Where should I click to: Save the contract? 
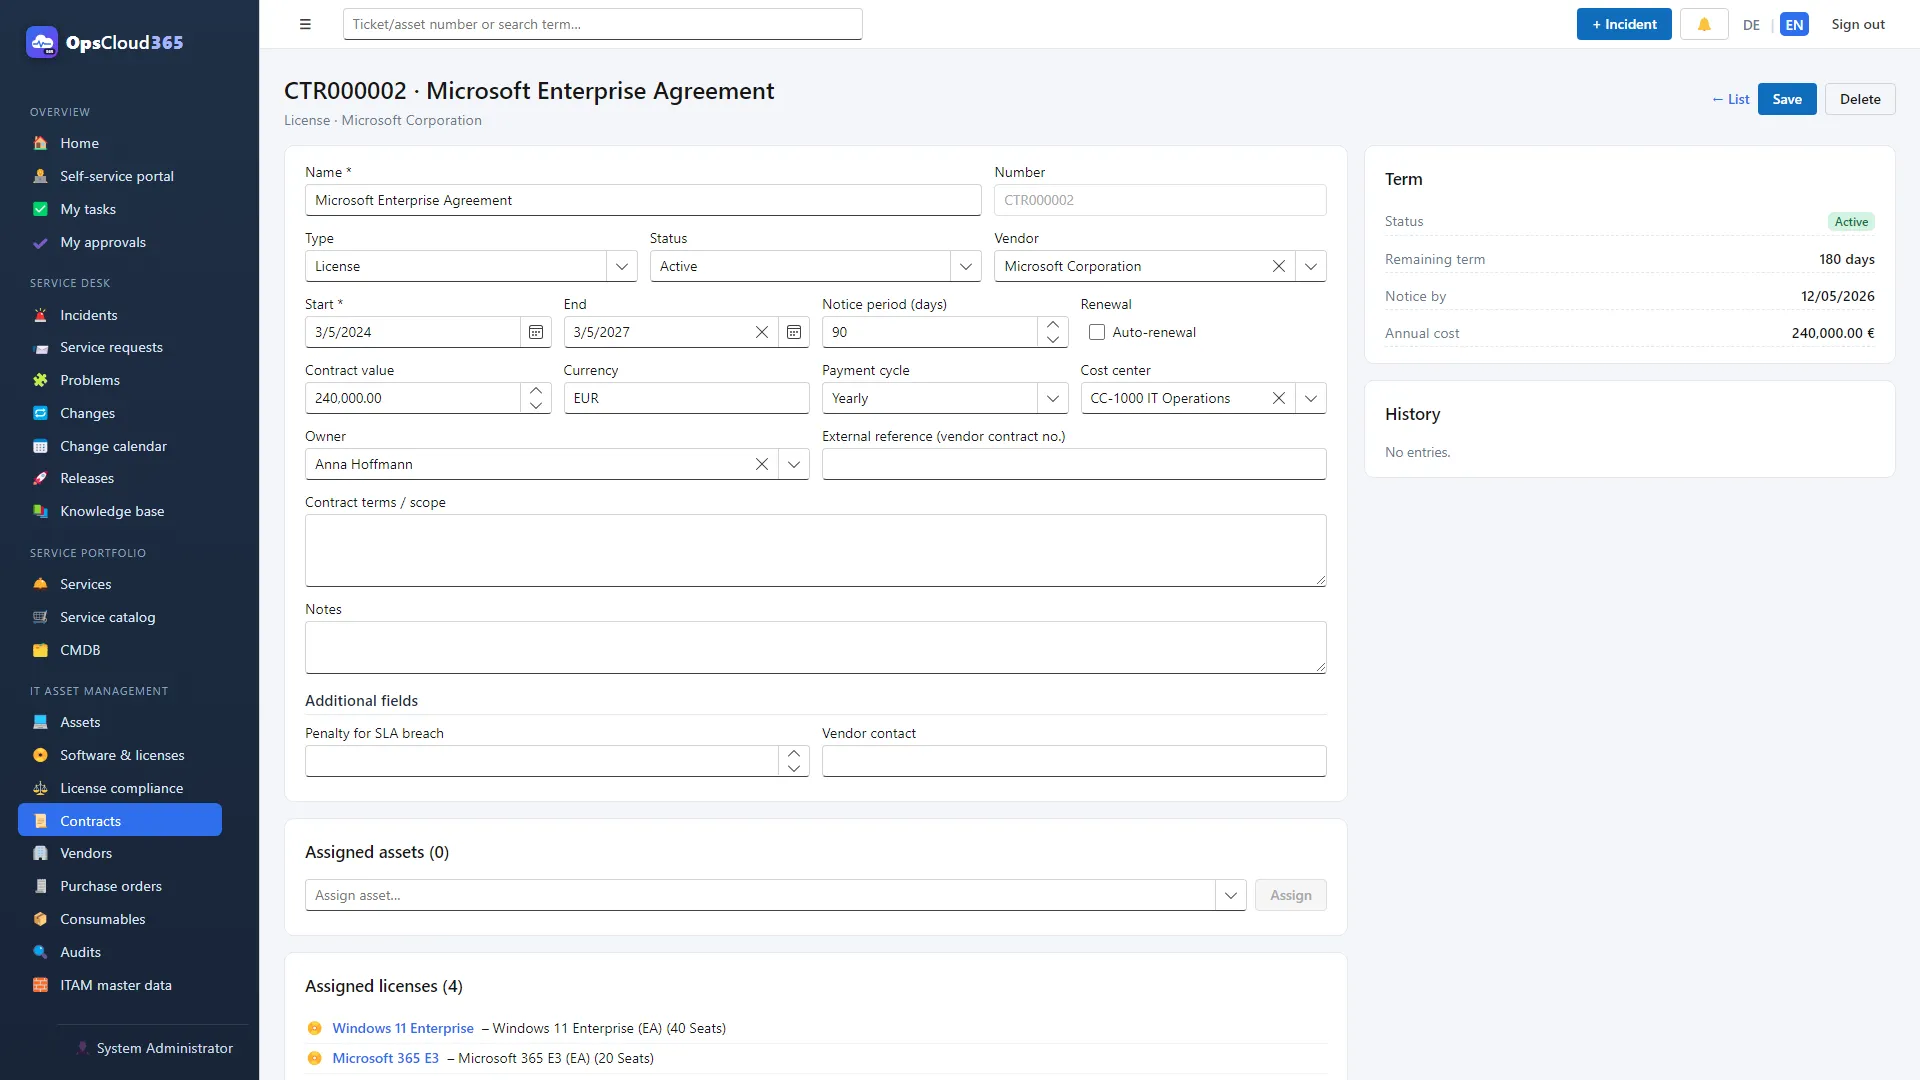[1787, 99]
